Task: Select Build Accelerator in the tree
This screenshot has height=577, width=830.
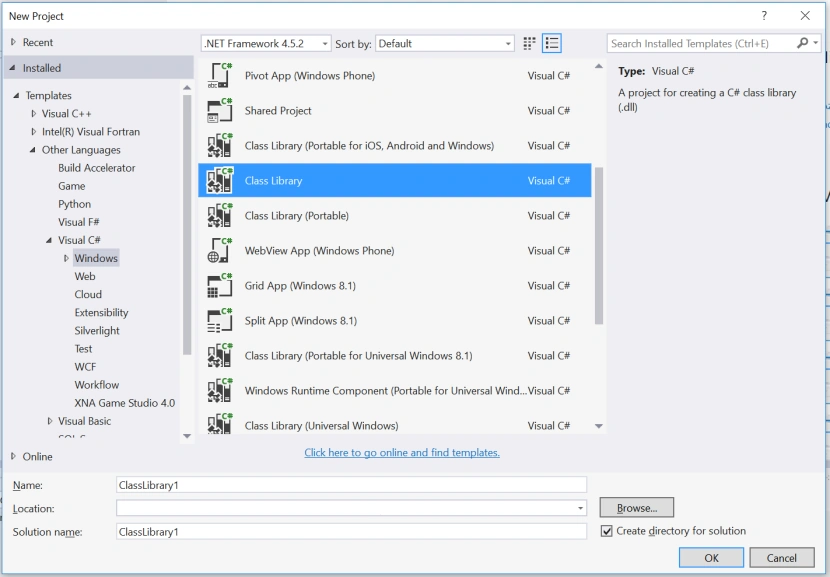Action: point(97,168)
